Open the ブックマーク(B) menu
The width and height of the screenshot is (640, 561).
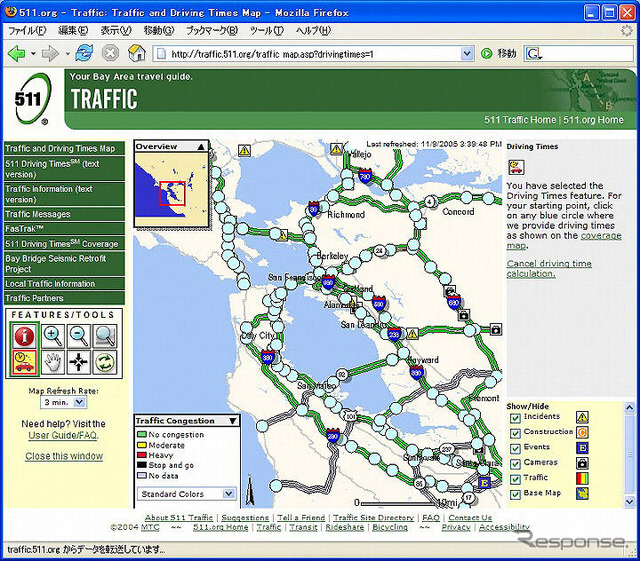tap(212, 31)
